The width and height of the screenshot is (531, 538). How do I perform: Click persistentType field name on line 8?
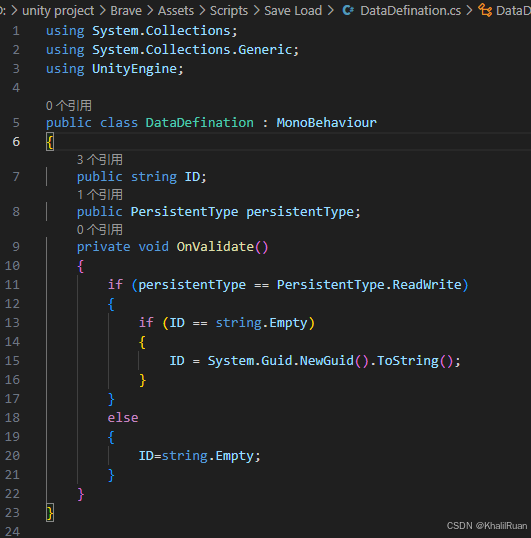(300, 212)
